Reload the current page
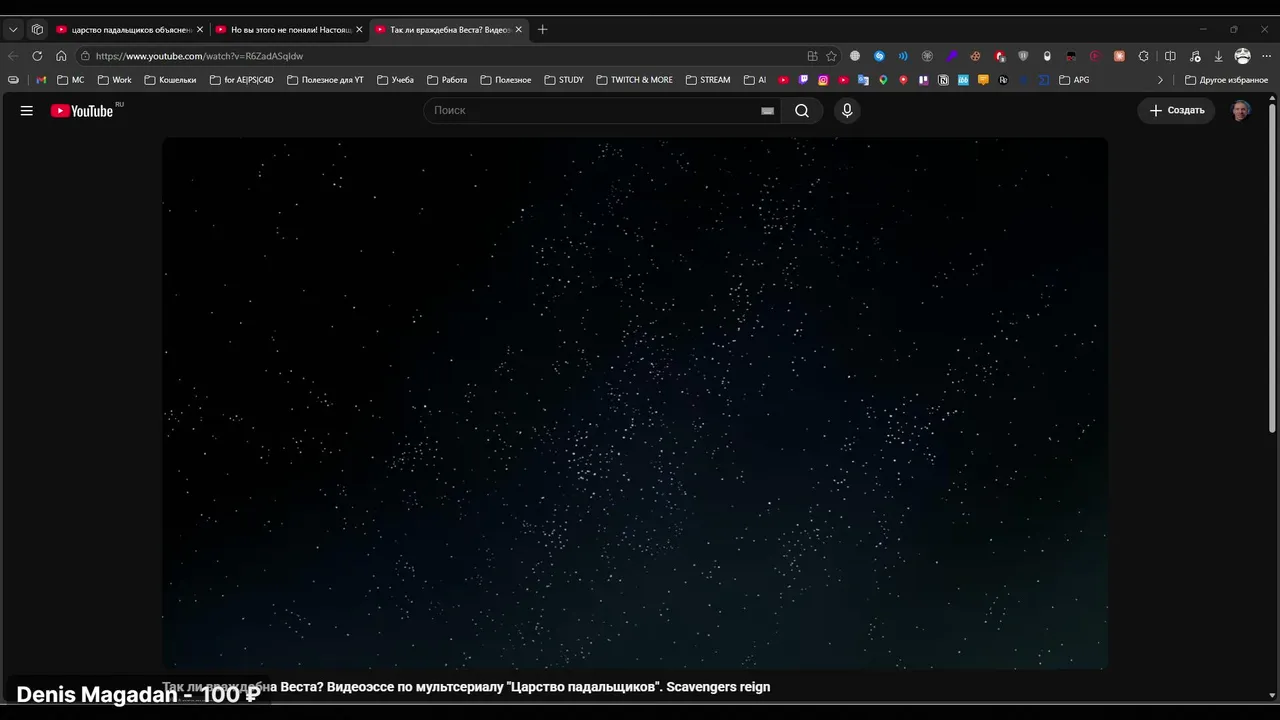1280x720 pixels. (37, 56)
